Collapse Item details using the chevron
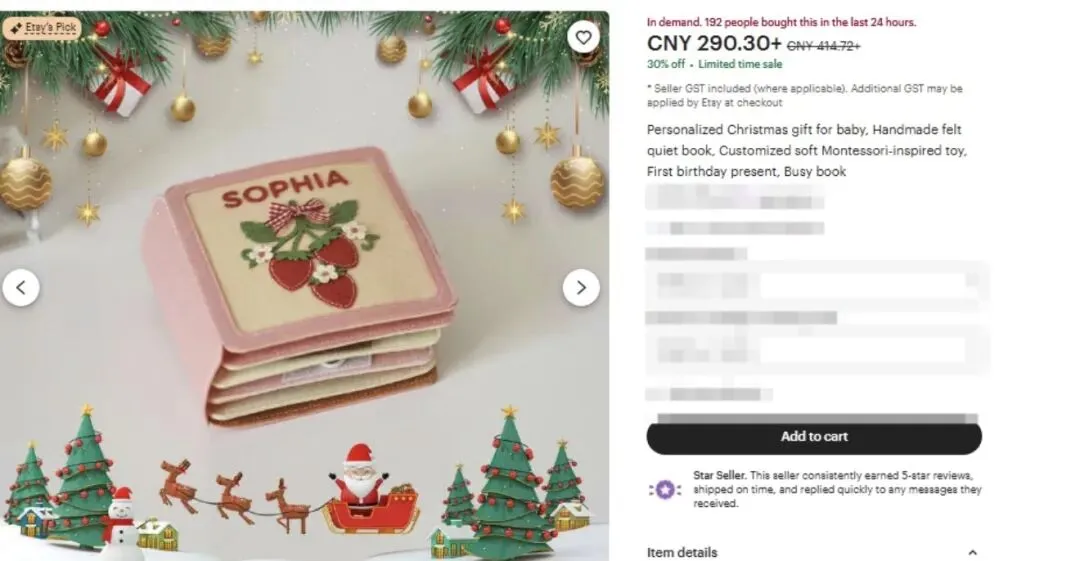Image resolution: width=1080 pixels, height=561 pixels. point(972,553)
